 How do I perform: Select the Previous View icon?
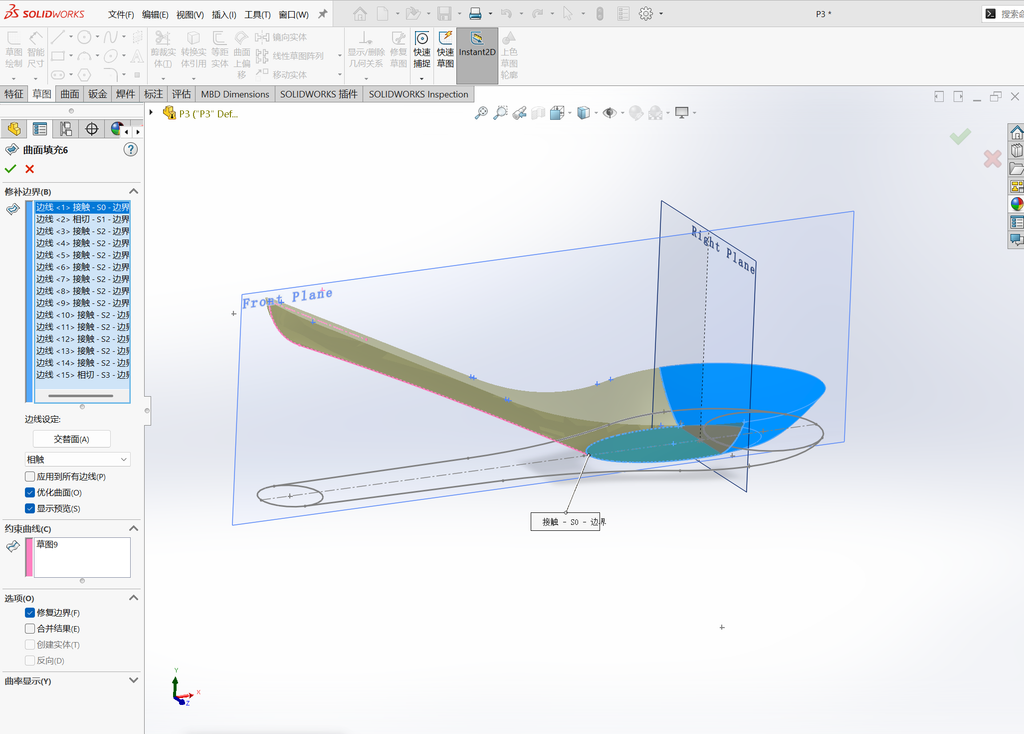[519, 113]
